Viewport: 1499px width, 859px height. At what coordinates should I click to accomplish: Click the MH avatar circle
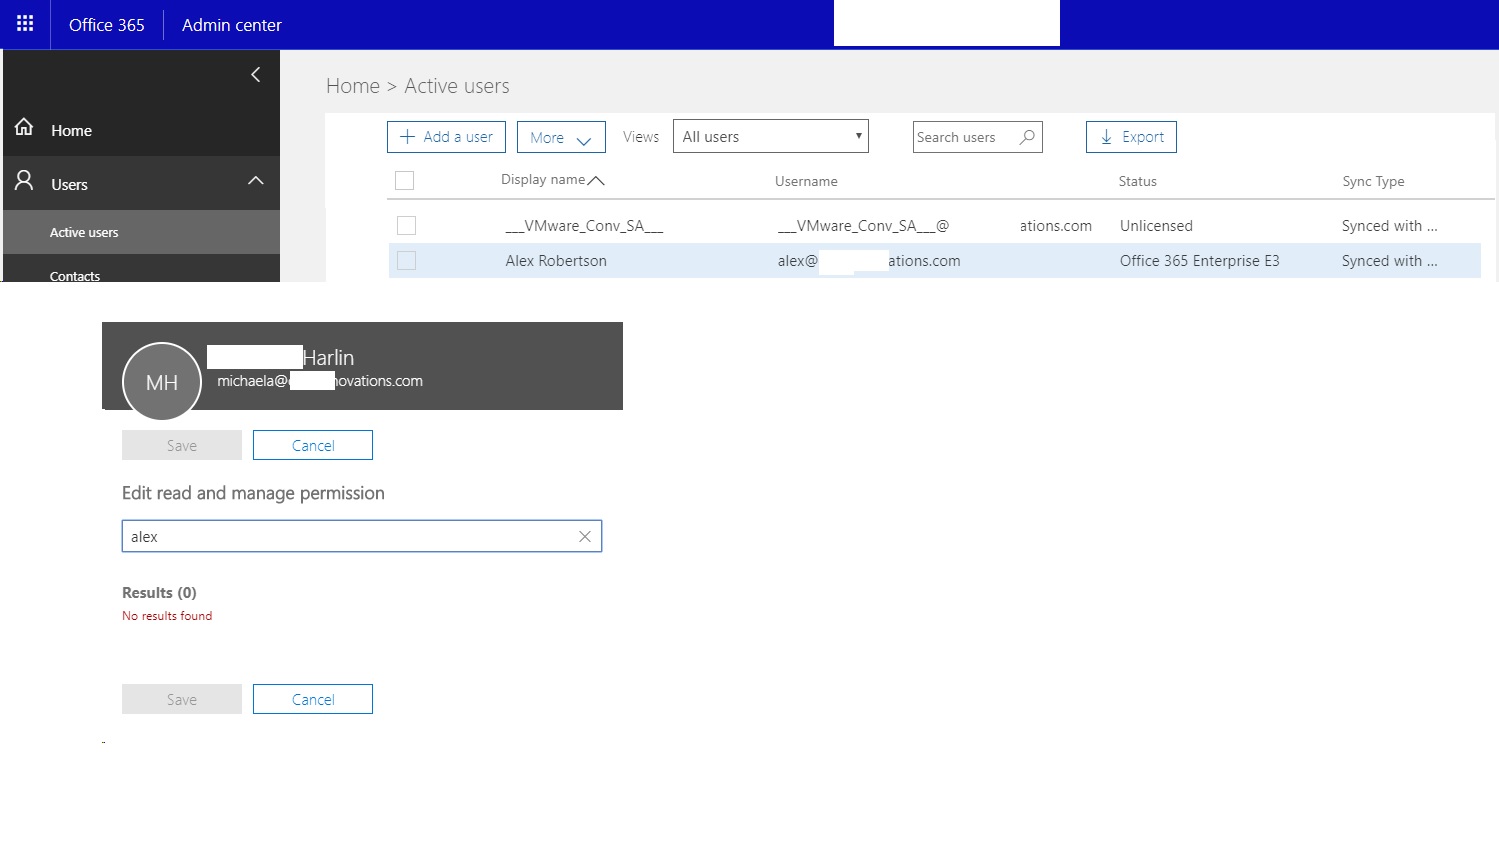161,381
